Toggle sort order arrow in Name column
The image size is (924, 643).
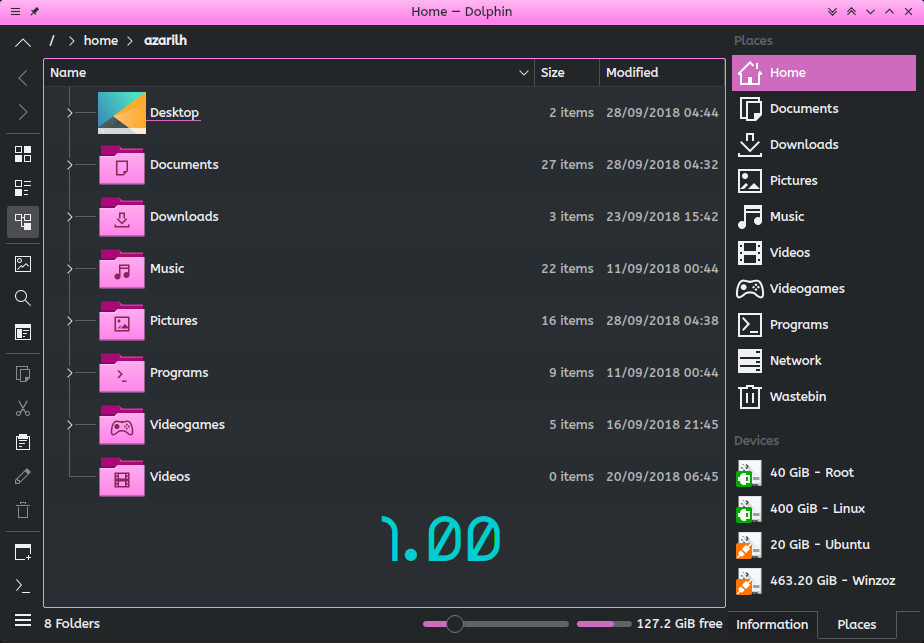coord(523,72)
